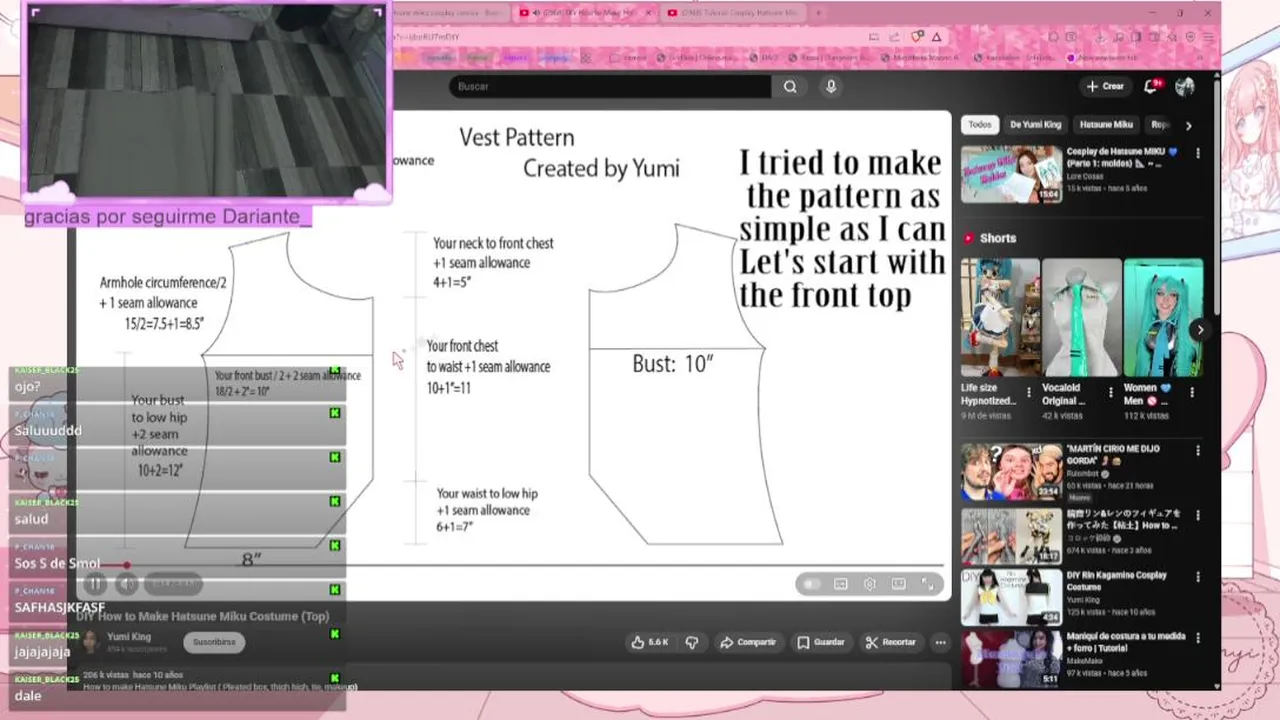Select the Hatsune Miku filter chip
The width and height of the screenshot is (1280, 720).
[x=1106, y=125]
